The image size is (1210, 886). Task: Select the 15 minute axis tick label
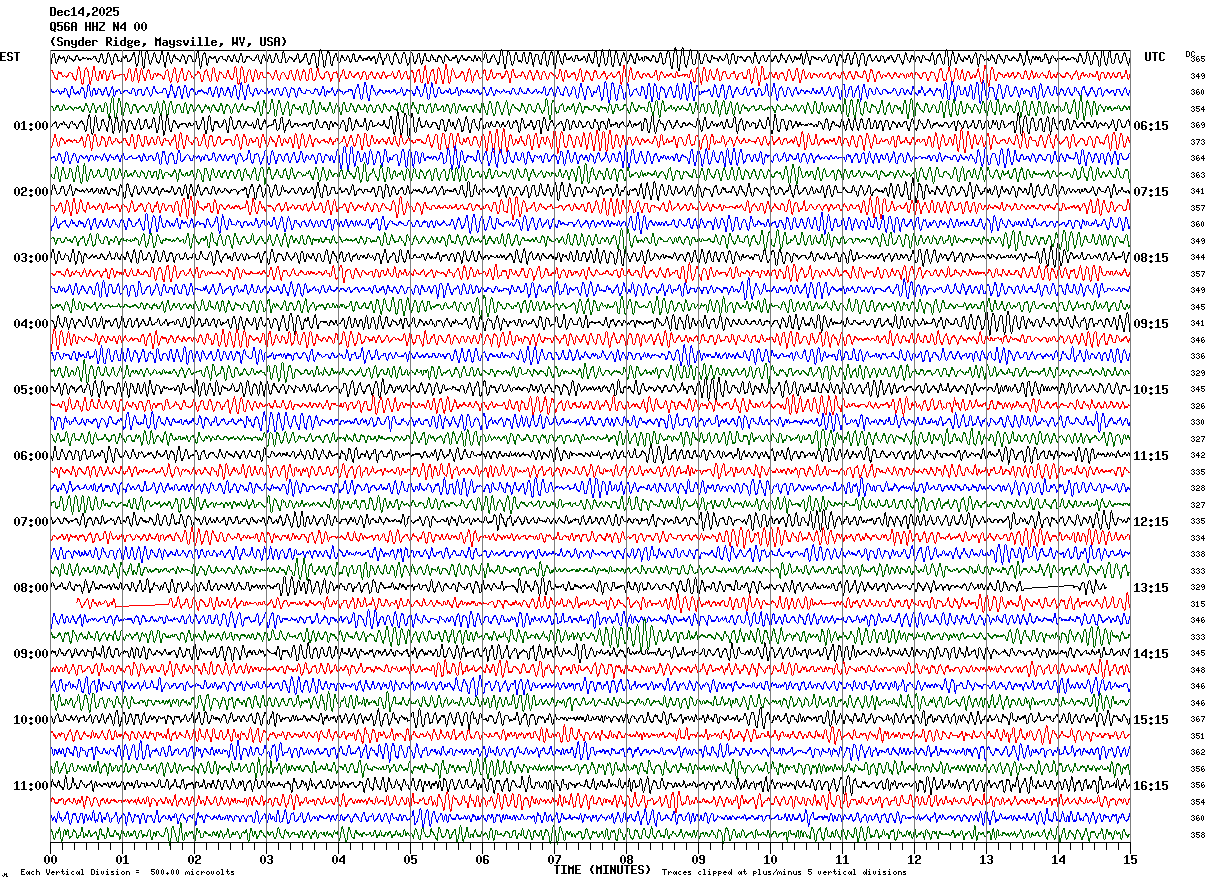pos(1130,859)
